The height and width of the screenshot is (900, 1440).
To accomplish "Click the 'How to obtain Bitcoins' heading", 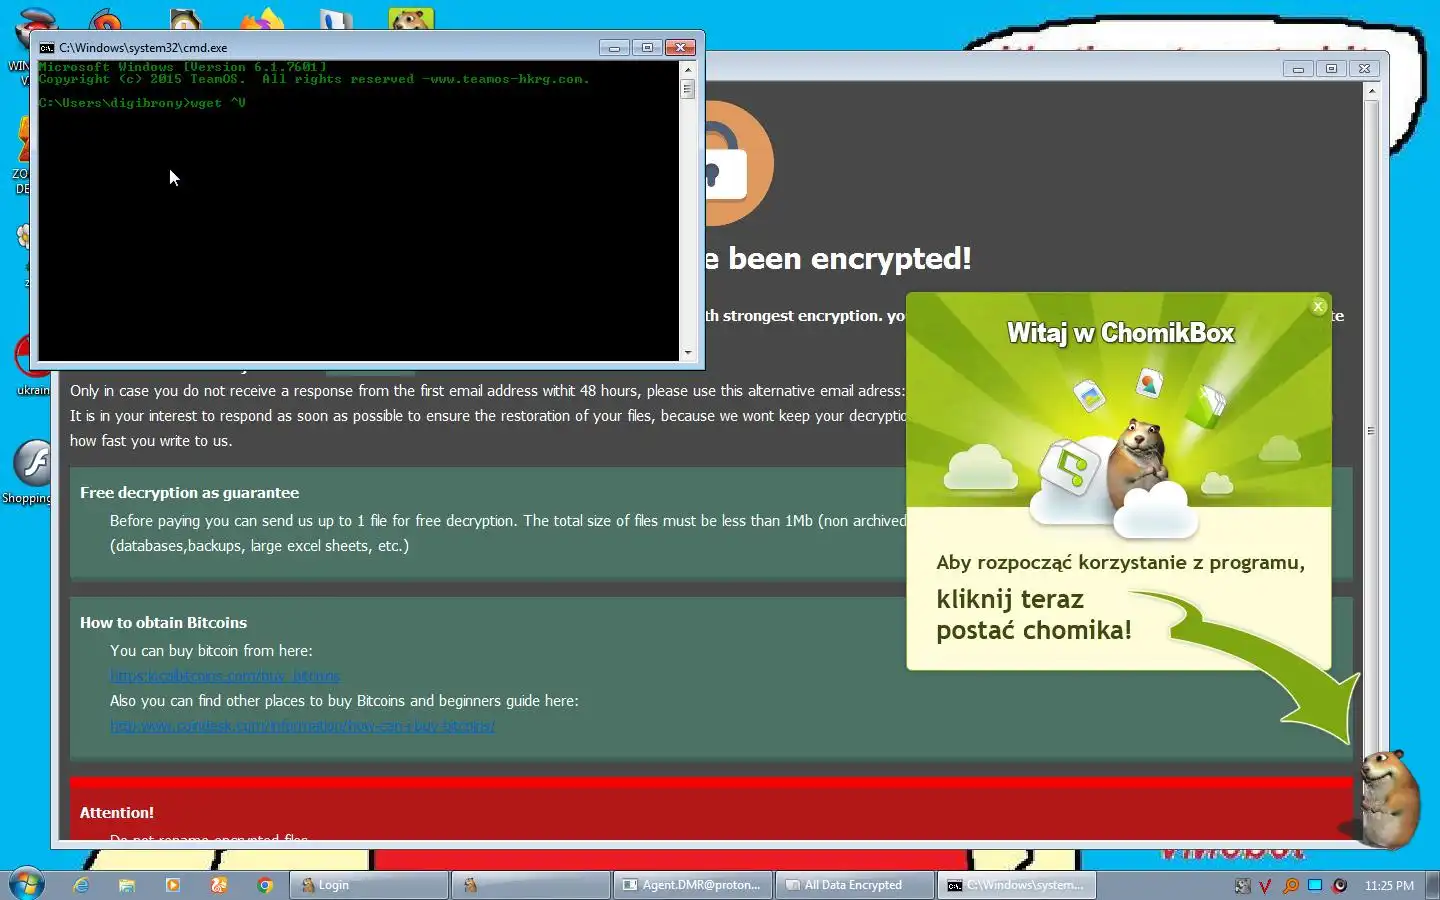I will 163,623.
